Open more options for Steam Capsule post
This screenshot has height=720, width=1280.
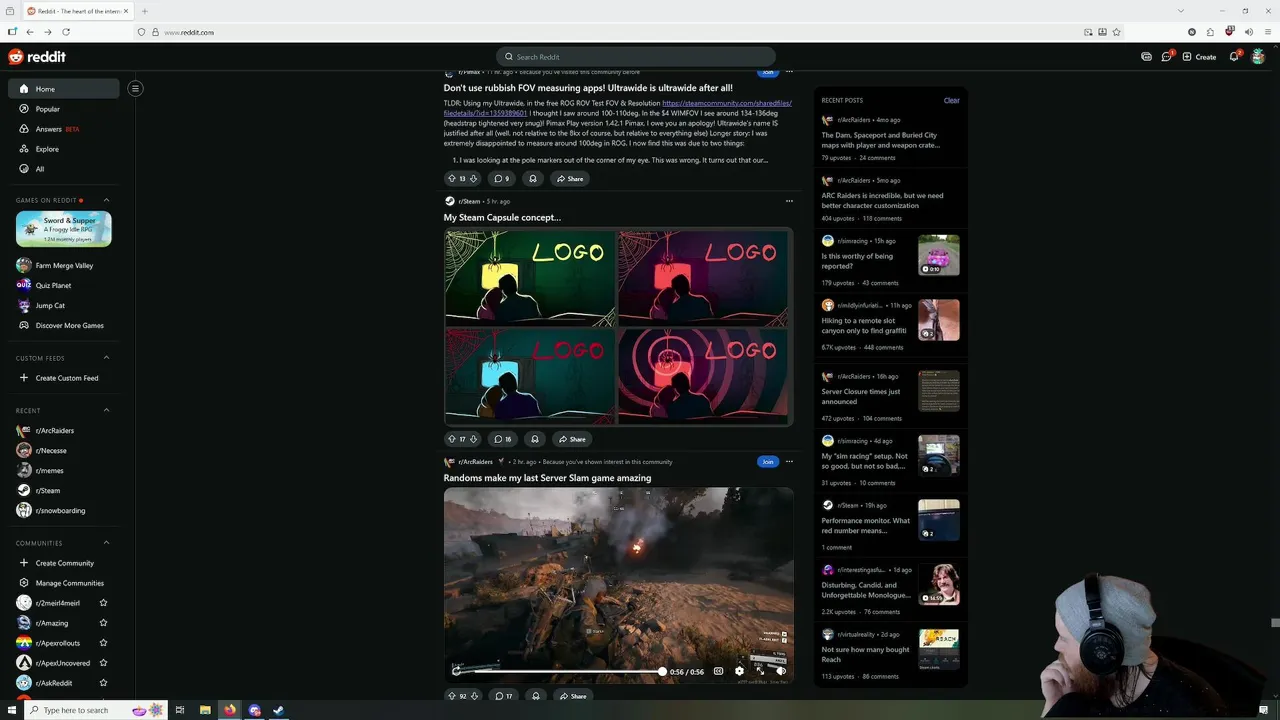[789, 201]
